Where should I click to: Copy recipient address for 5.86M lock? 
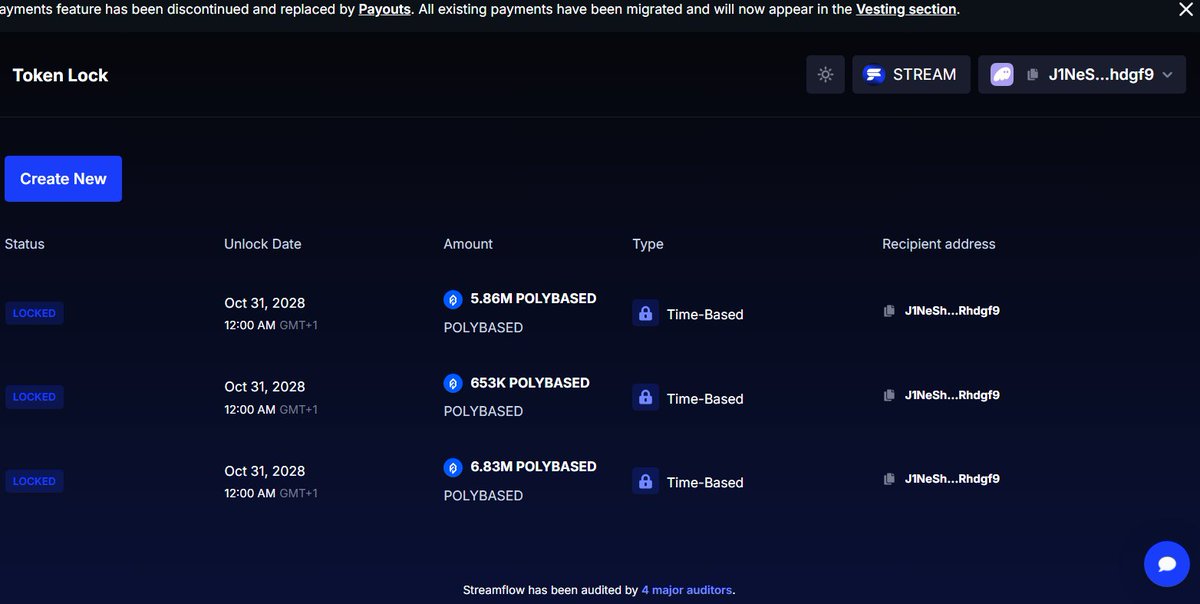tap(889, 311)
